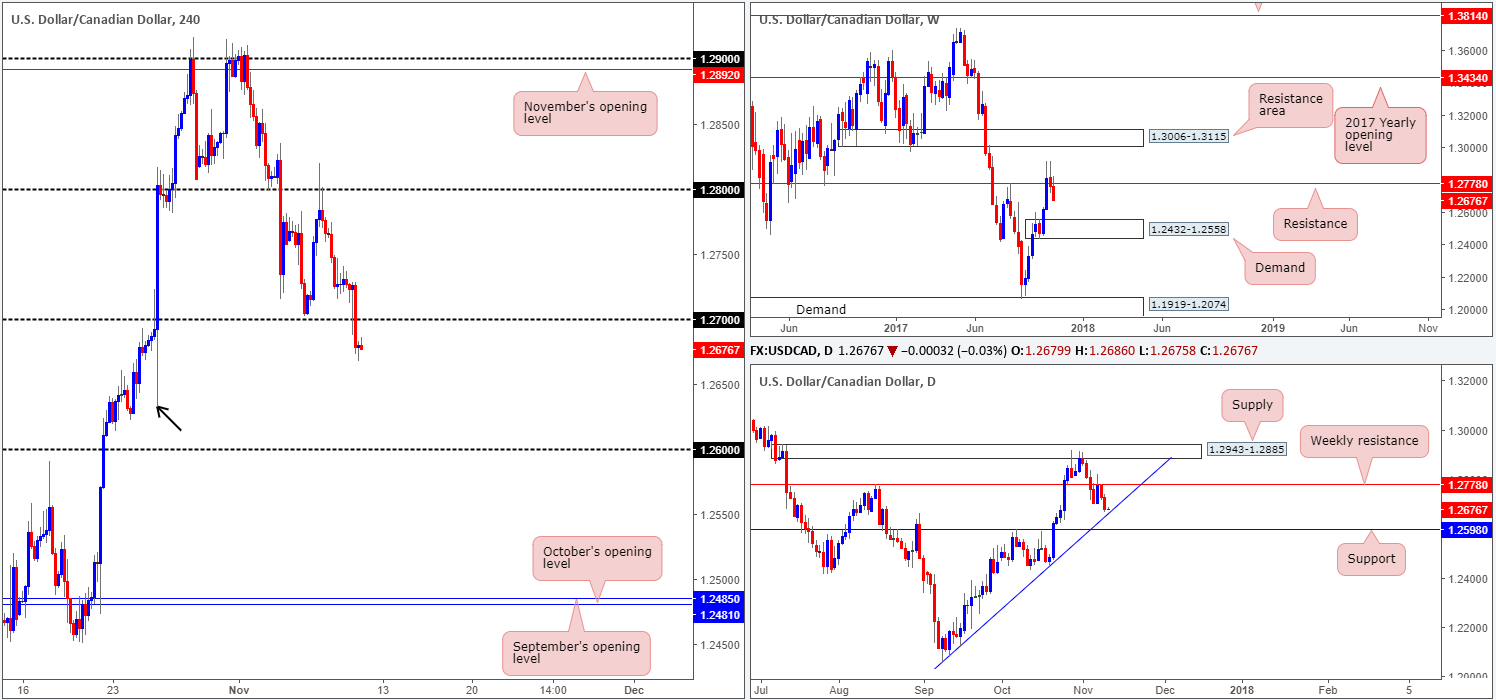Click the 'Supply' callout on daily chart
1496x700 pixels.
(x=1252, y=405)
